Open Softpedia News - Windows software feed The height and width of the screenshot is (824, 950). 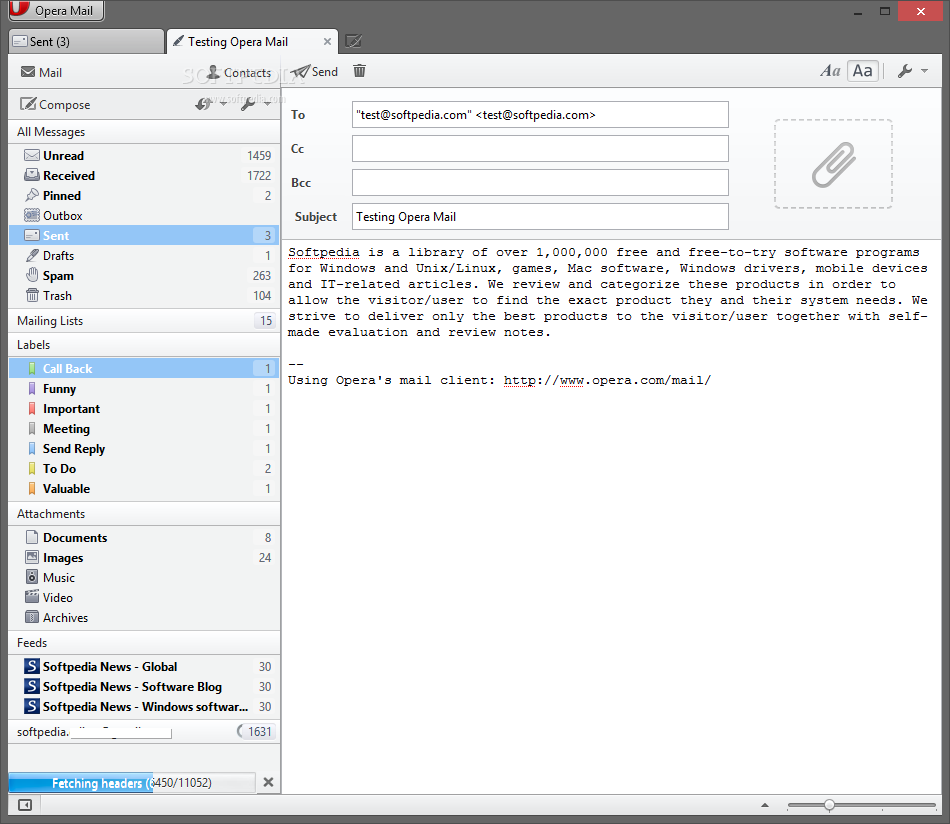[144, 706]
